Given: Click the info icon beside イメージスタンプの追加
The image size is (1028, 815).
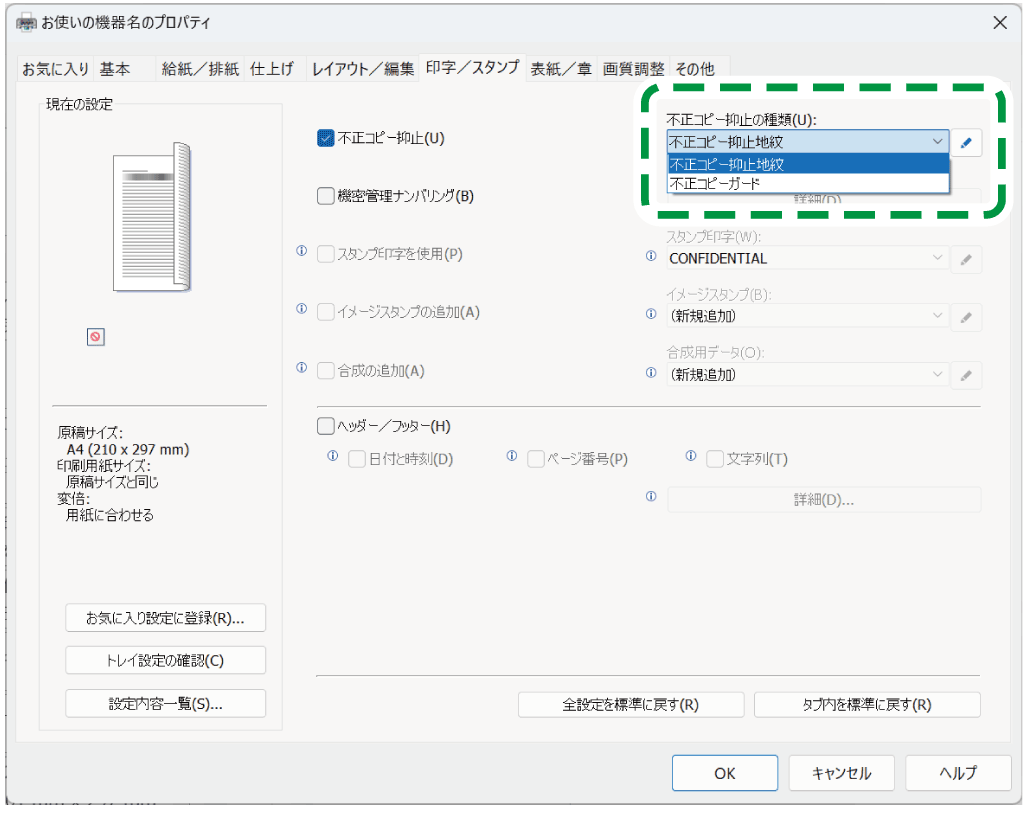Looking at the screenshot, I should (x=302, y=310).
